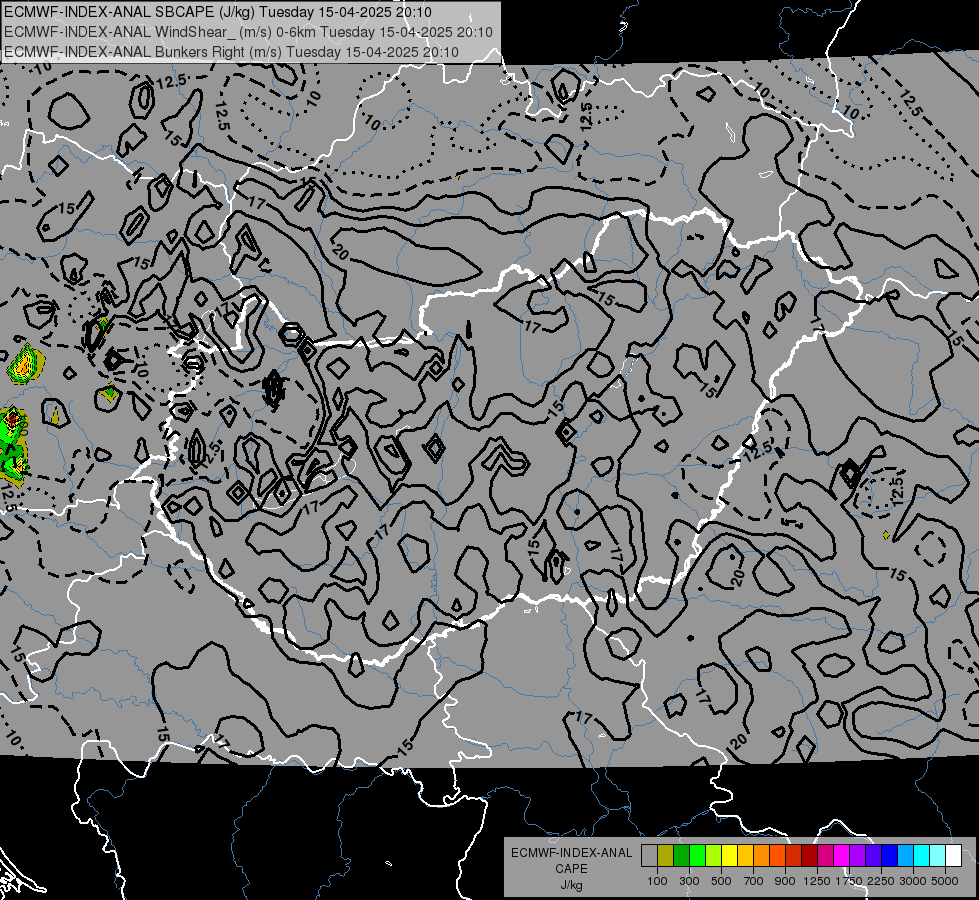The image size is (979, 900).
Task: Click the 700 legend tick value
Action: pos(754,881)
